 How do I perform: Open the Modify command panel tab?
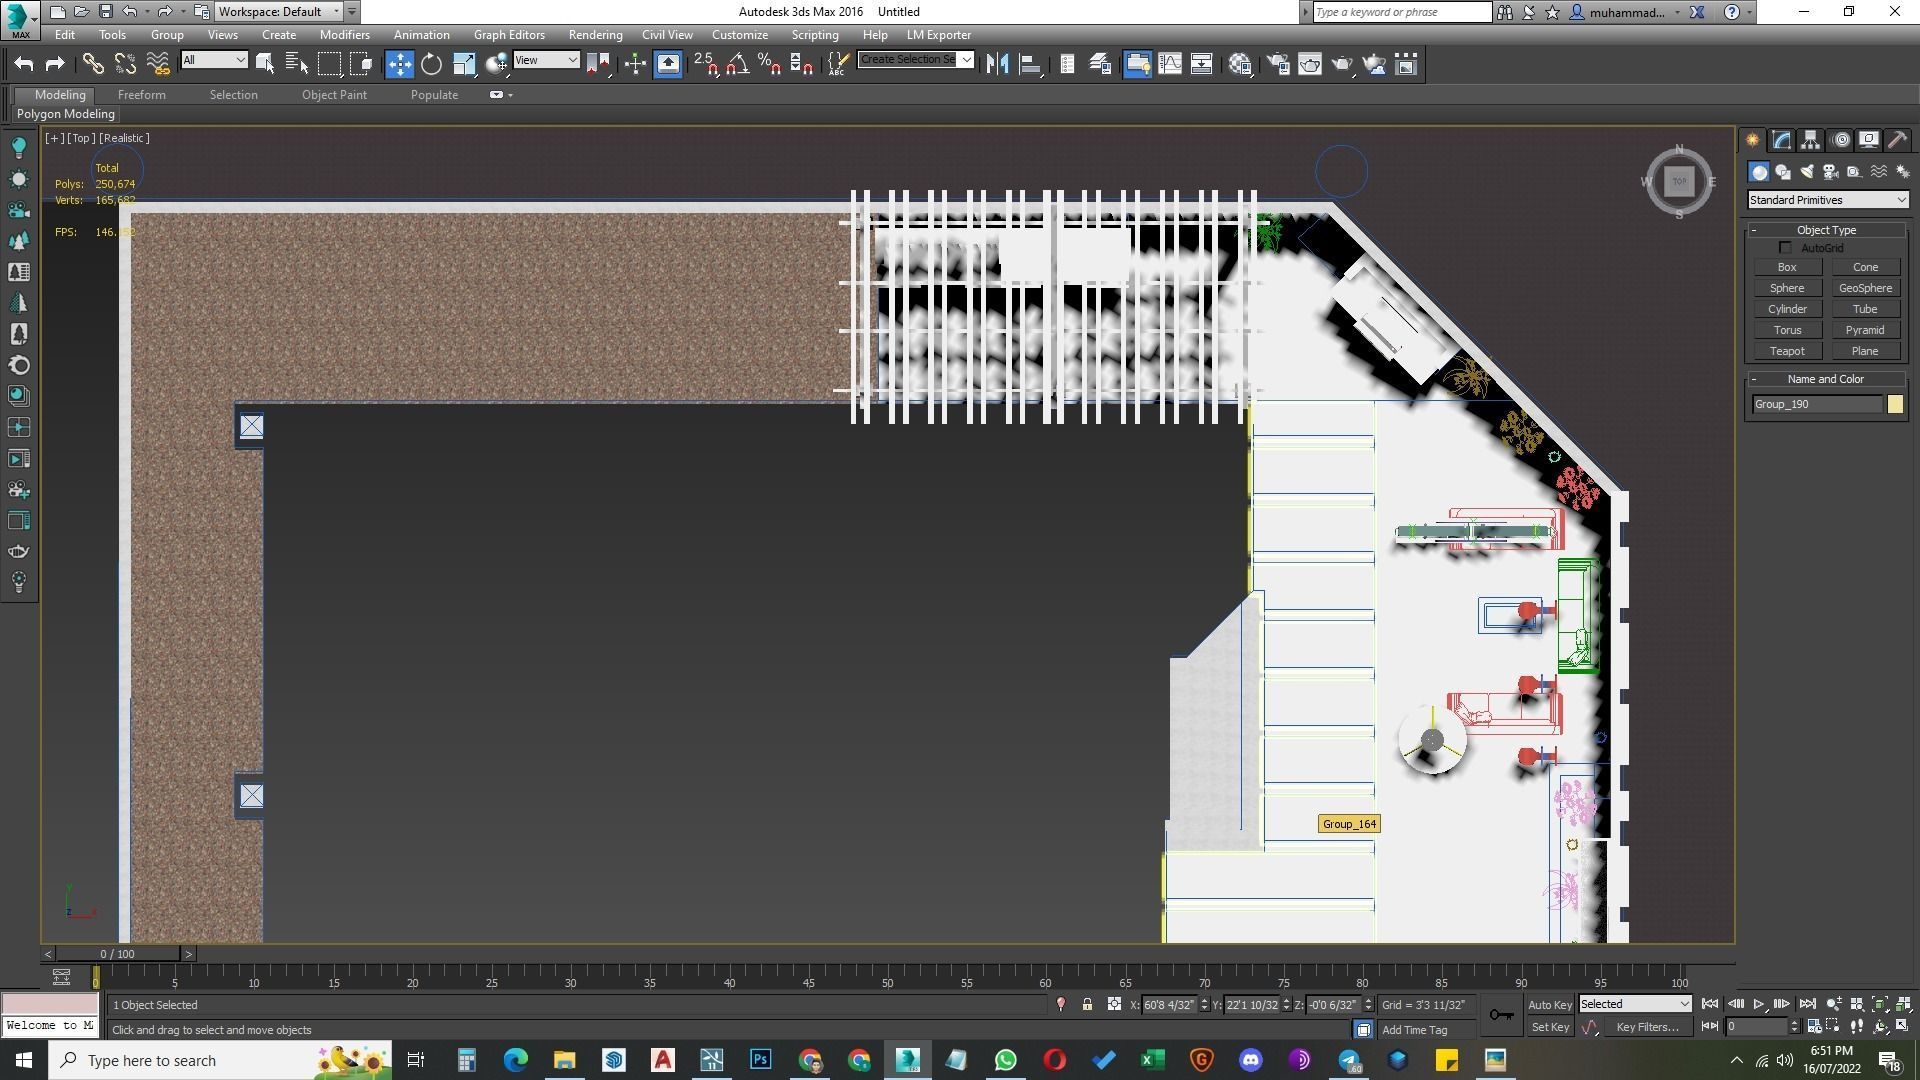pos(1781,140)
